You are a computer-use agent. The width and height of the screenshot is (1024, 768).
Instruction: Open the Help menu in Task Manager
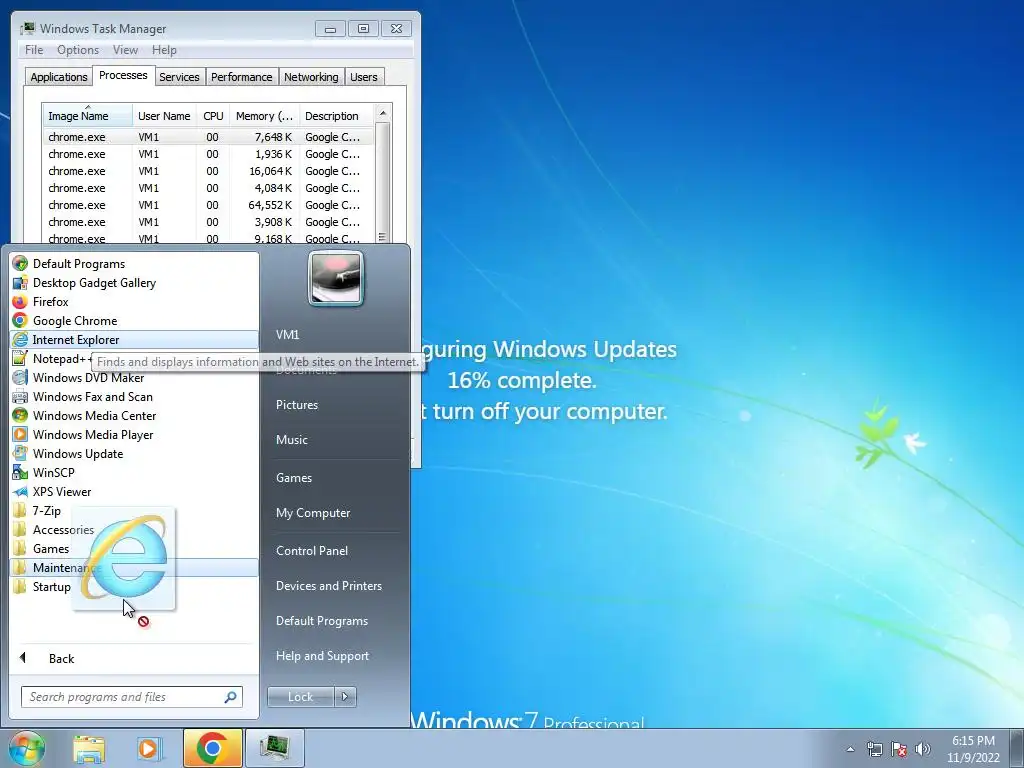pyautogui.click(x=164, y=50)
